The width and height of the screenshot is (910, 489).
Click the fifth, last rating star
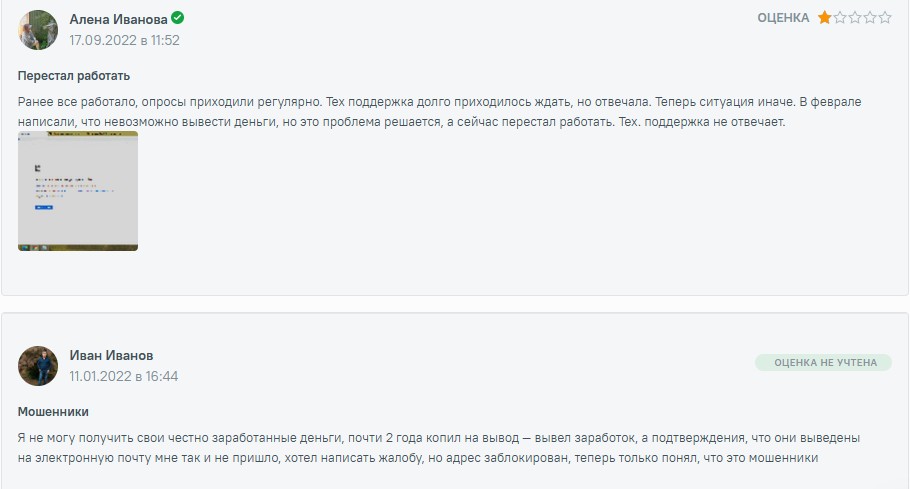(x=885, y=18)
